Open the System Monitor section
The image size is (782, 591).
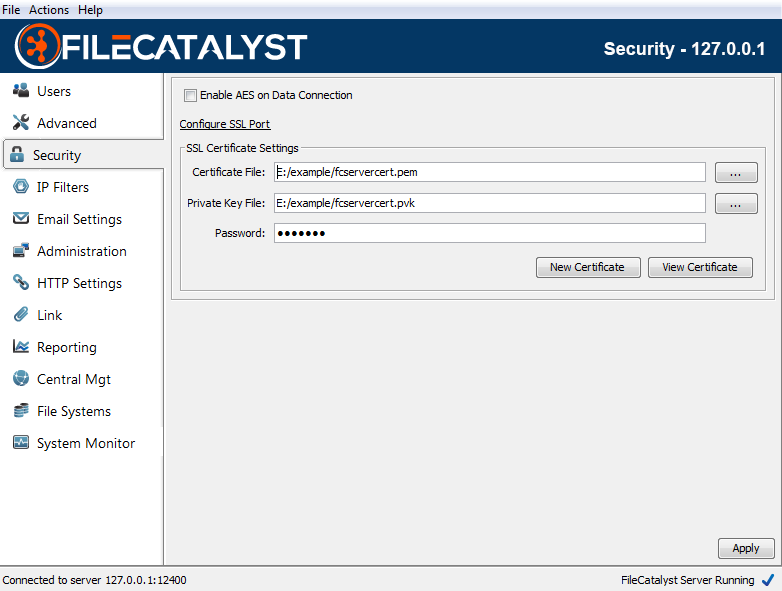(86, 443)
